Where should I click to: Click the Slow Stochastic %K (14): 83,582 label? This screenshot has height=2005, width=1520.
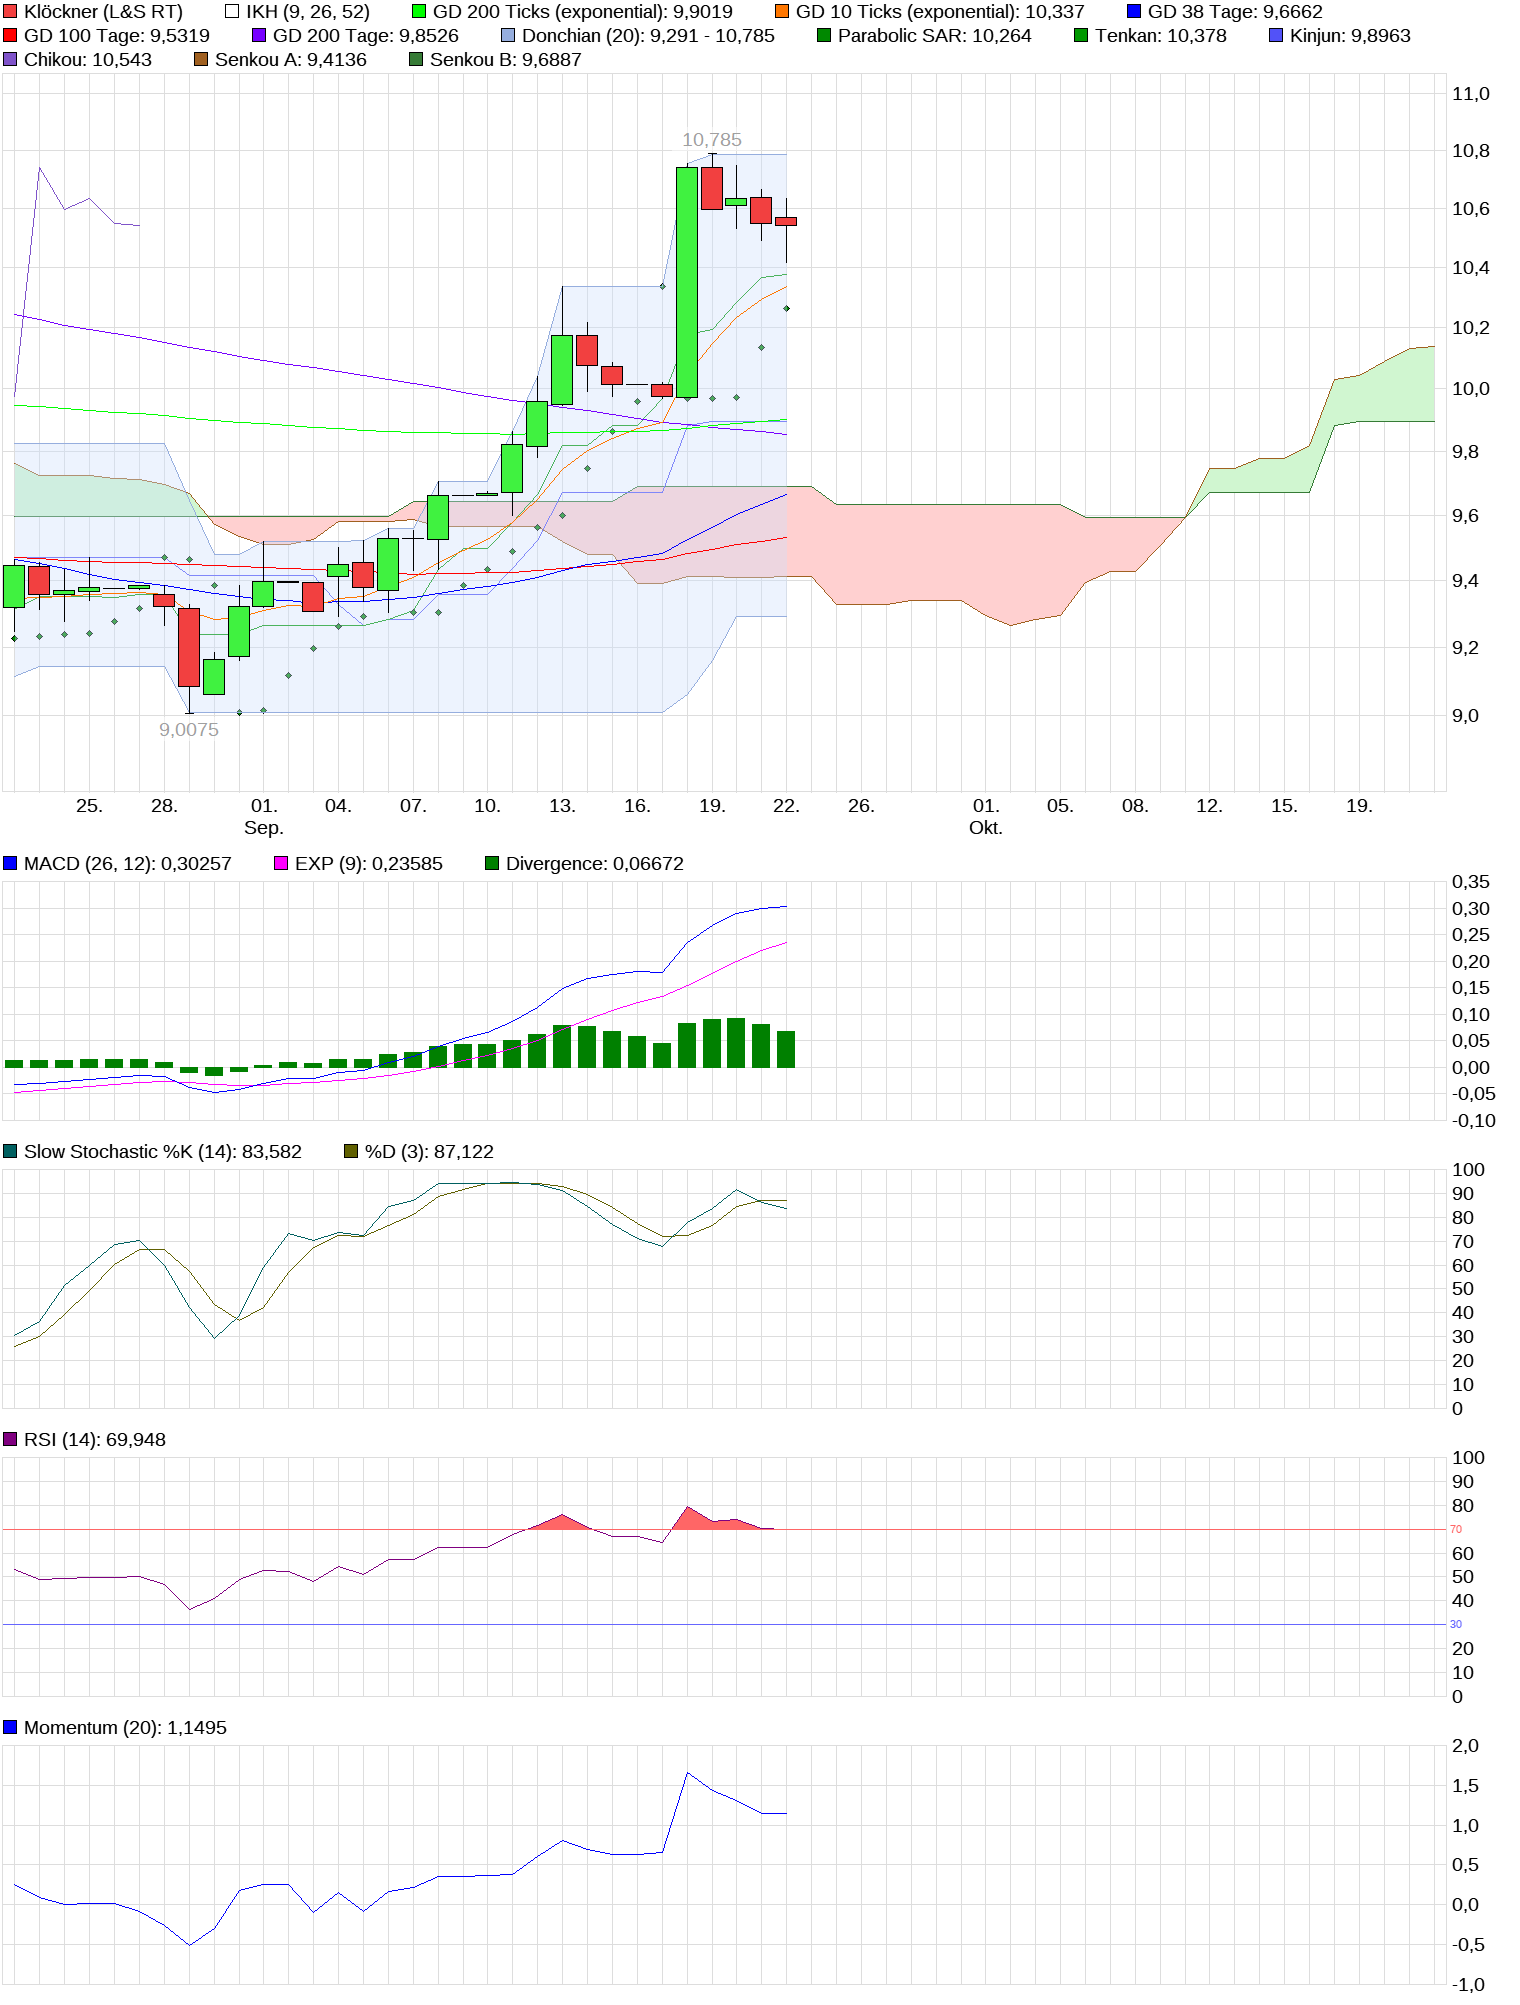[163, 1151]
